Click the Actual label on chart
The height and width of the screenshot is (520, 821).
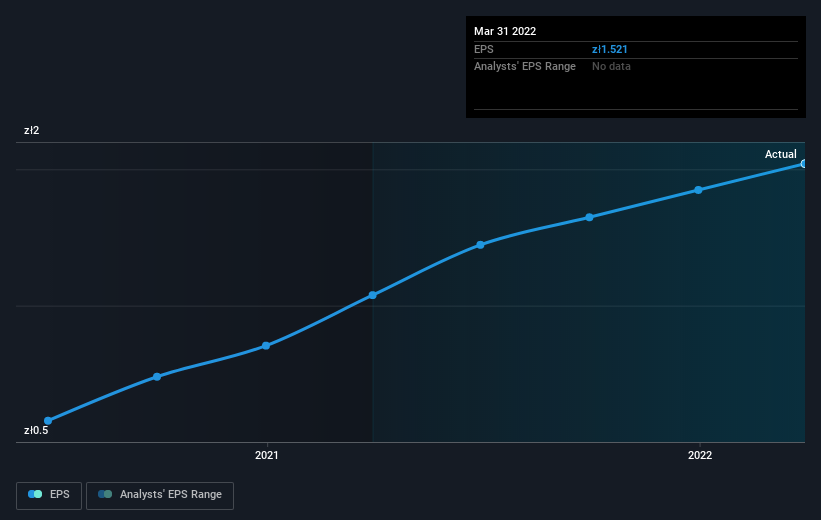click(780, 154)
